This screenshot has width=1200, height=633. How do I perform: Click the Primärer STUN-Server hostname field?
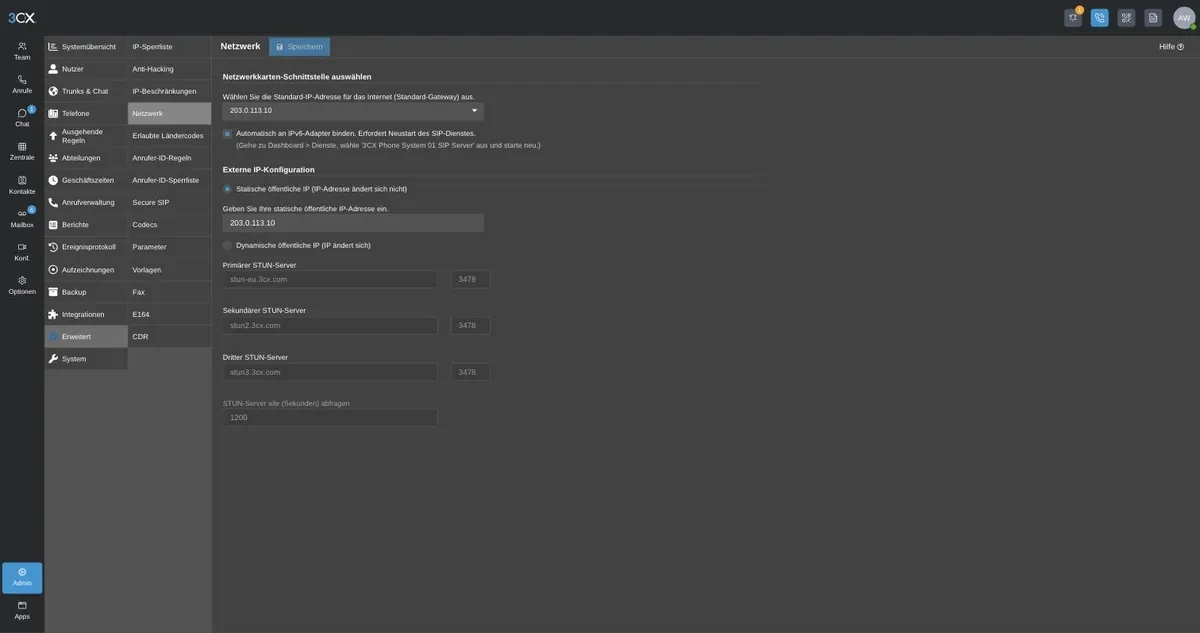tap(330, 279)
